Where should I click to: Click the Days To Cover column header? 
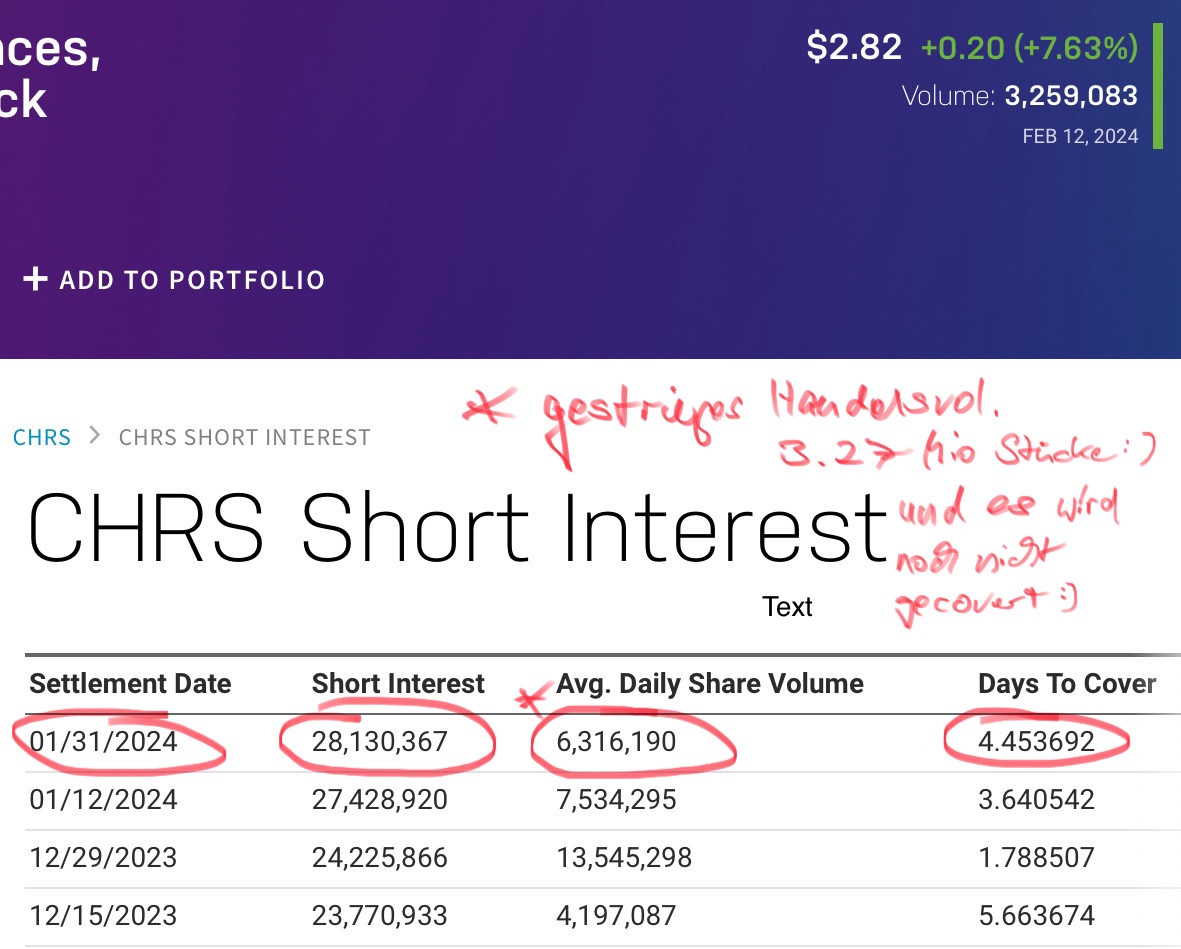[x=1067, y=683]
